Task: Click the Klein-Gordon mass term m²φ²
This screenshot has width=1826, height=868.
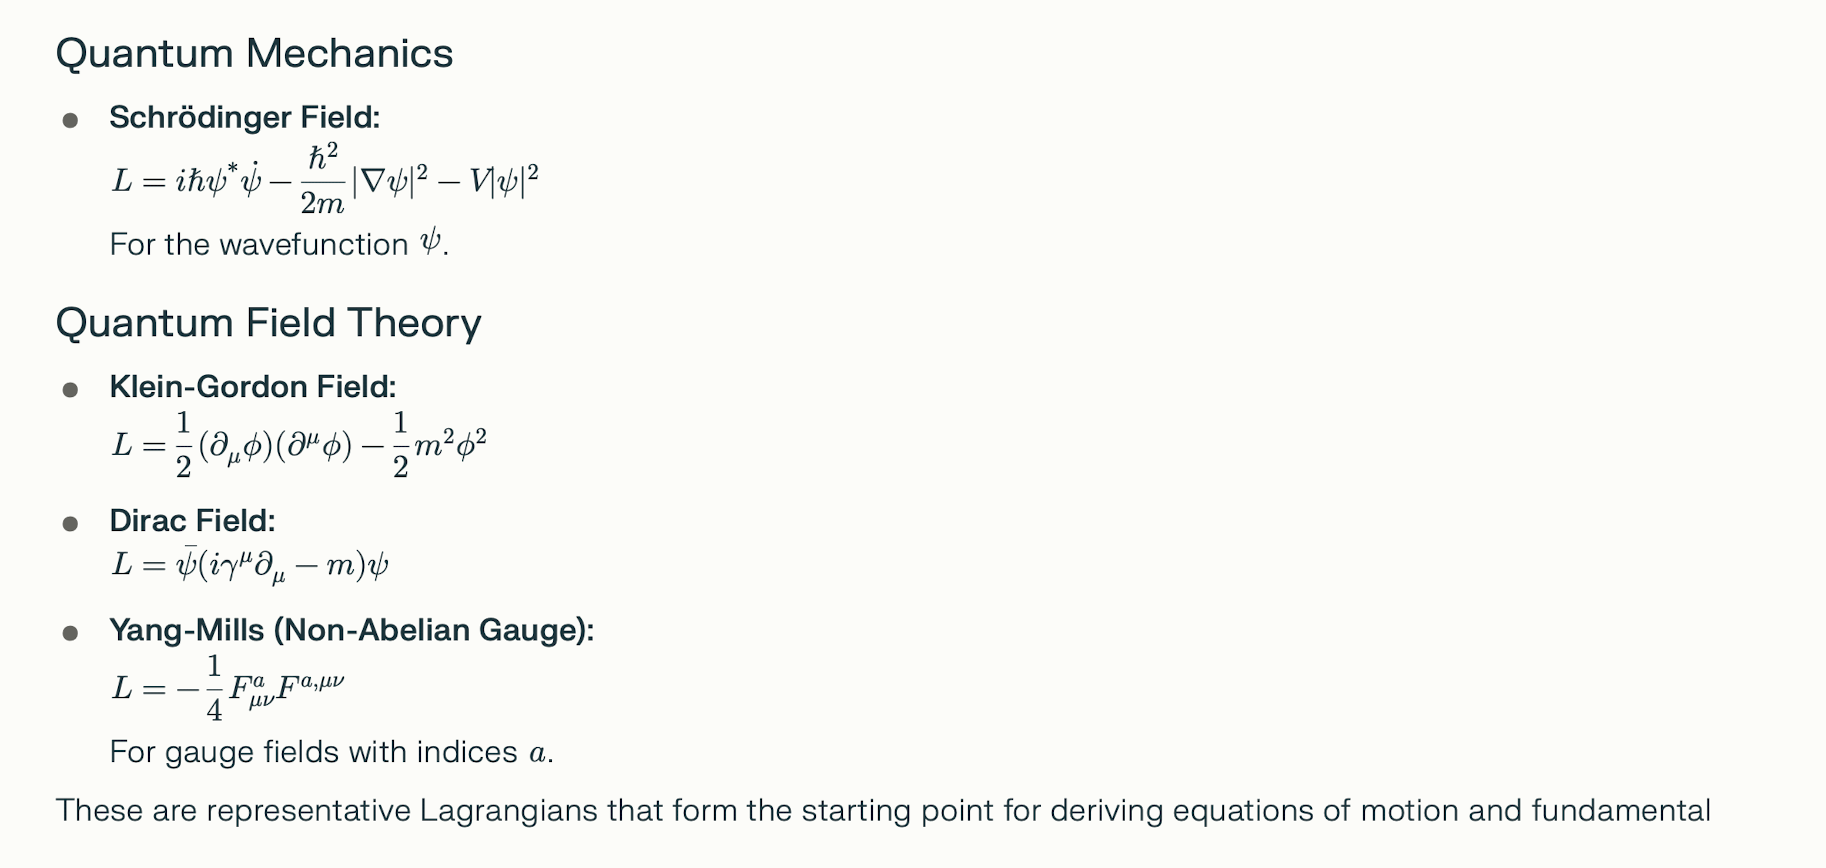Action: [449, 445]
